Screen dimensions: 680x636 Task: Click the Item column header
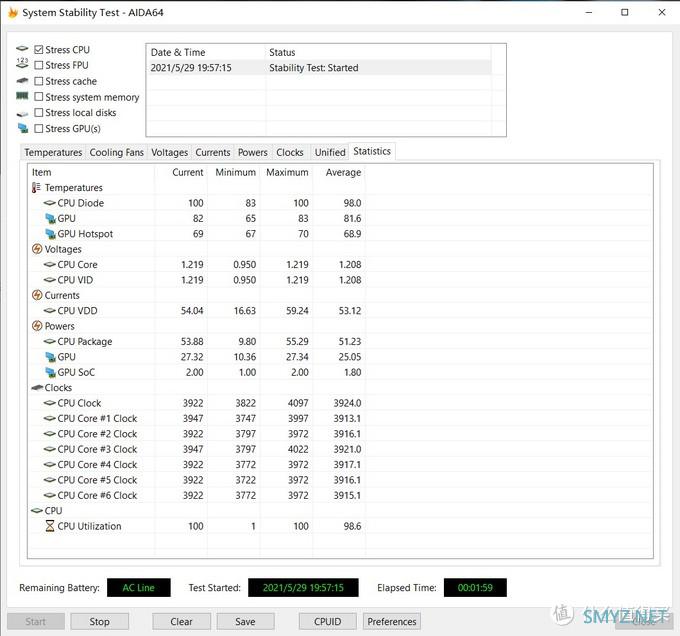91,172
